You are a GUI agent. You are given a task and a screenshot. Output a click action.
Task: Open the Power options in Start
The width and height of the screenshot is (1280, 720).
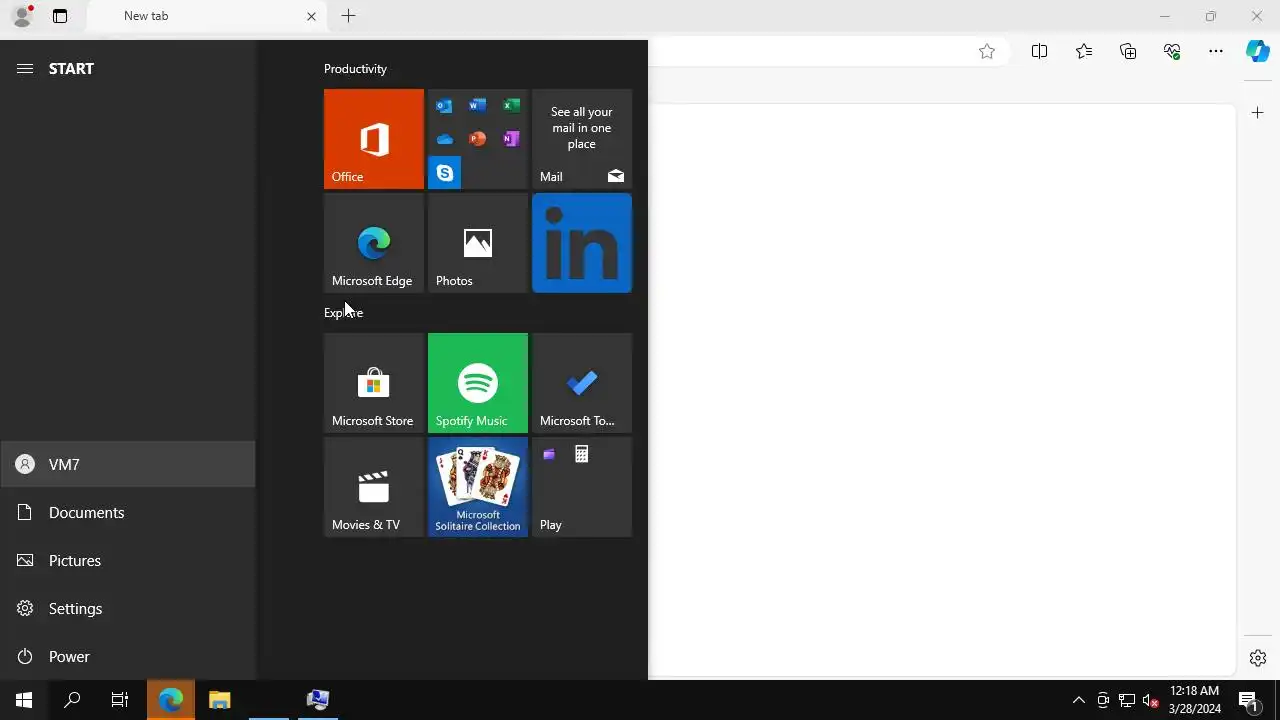128,656
